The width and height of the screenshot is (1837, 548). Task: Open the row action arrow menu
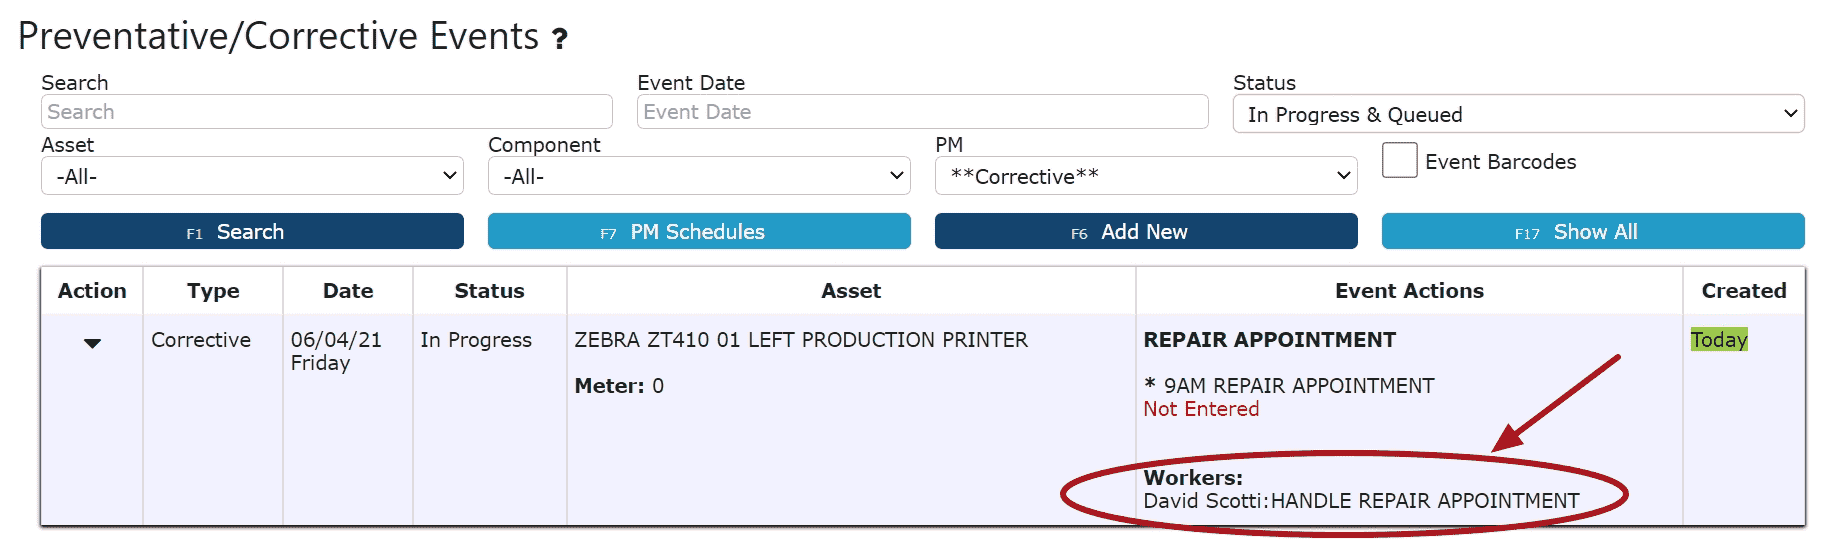(92, 343)
